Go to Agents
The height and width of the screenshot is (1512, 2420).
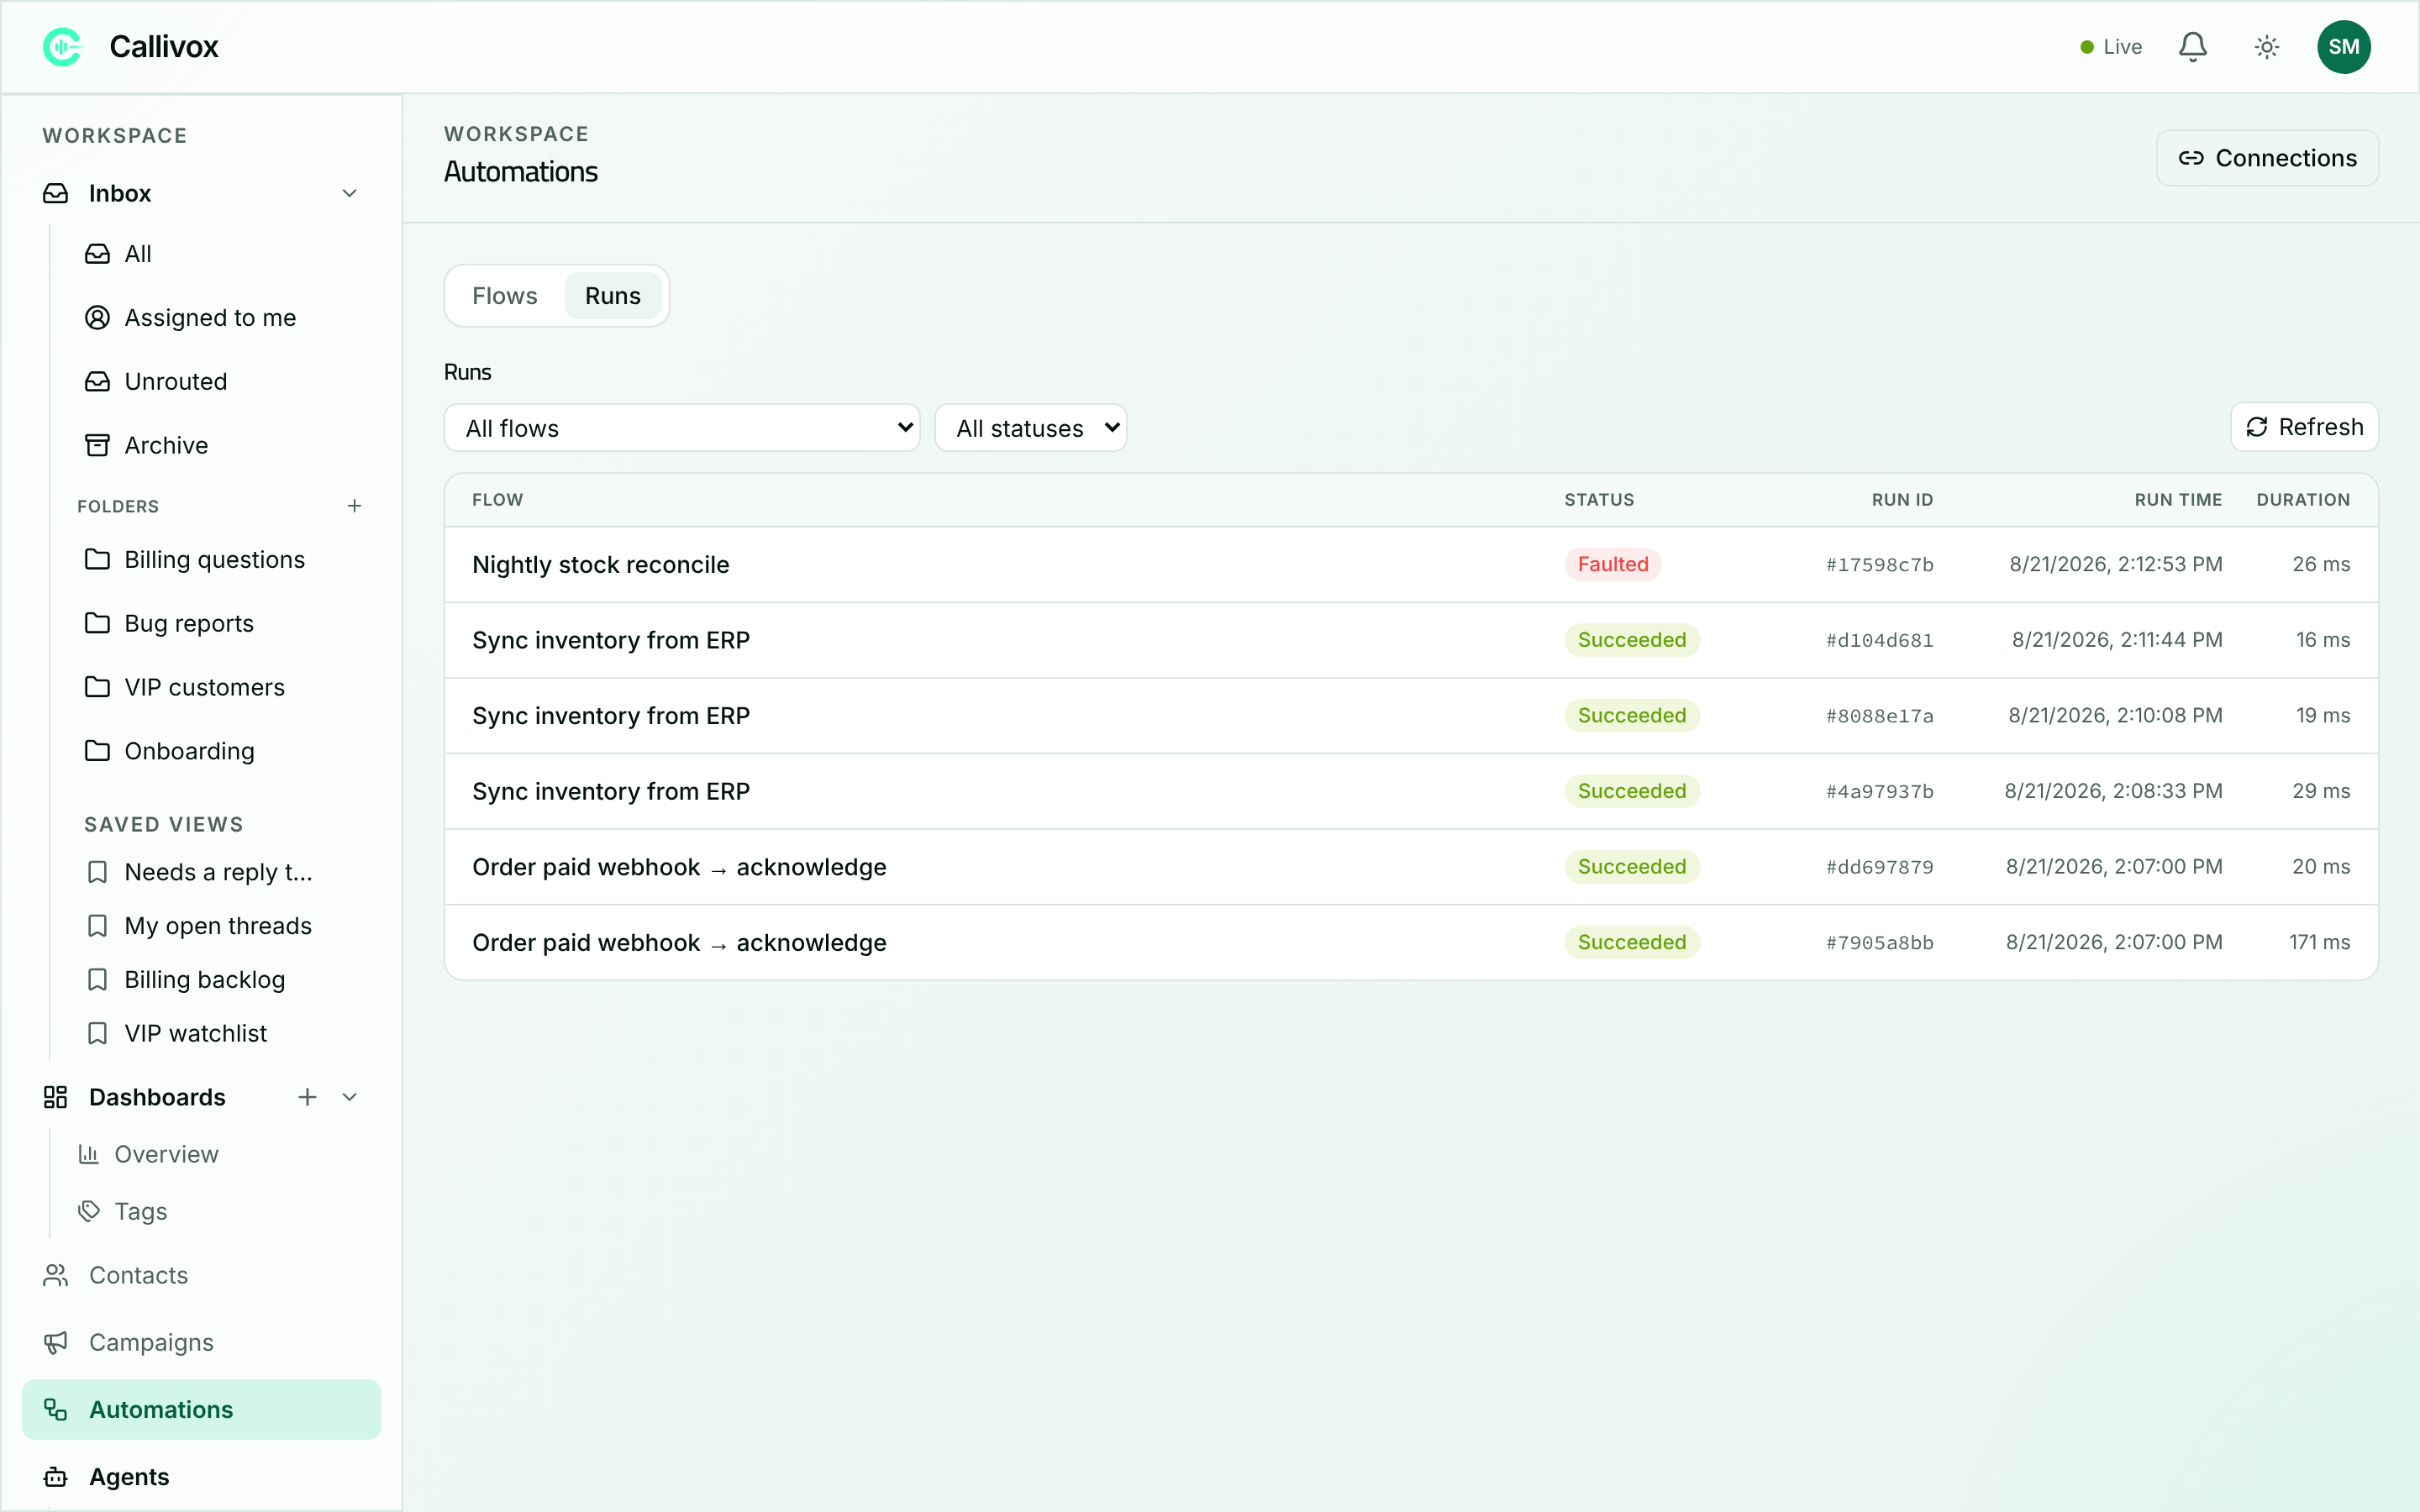click(x=129, y=1477)
